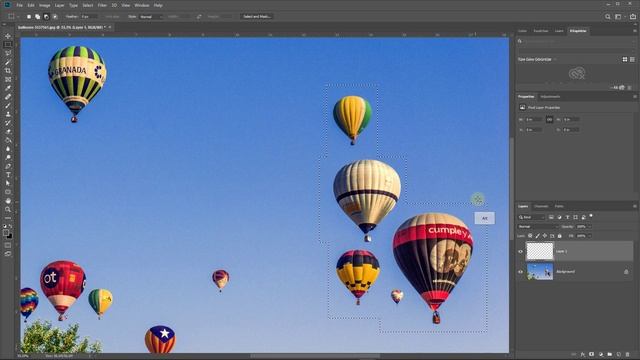Select the Pen tool

click(8, 166)
